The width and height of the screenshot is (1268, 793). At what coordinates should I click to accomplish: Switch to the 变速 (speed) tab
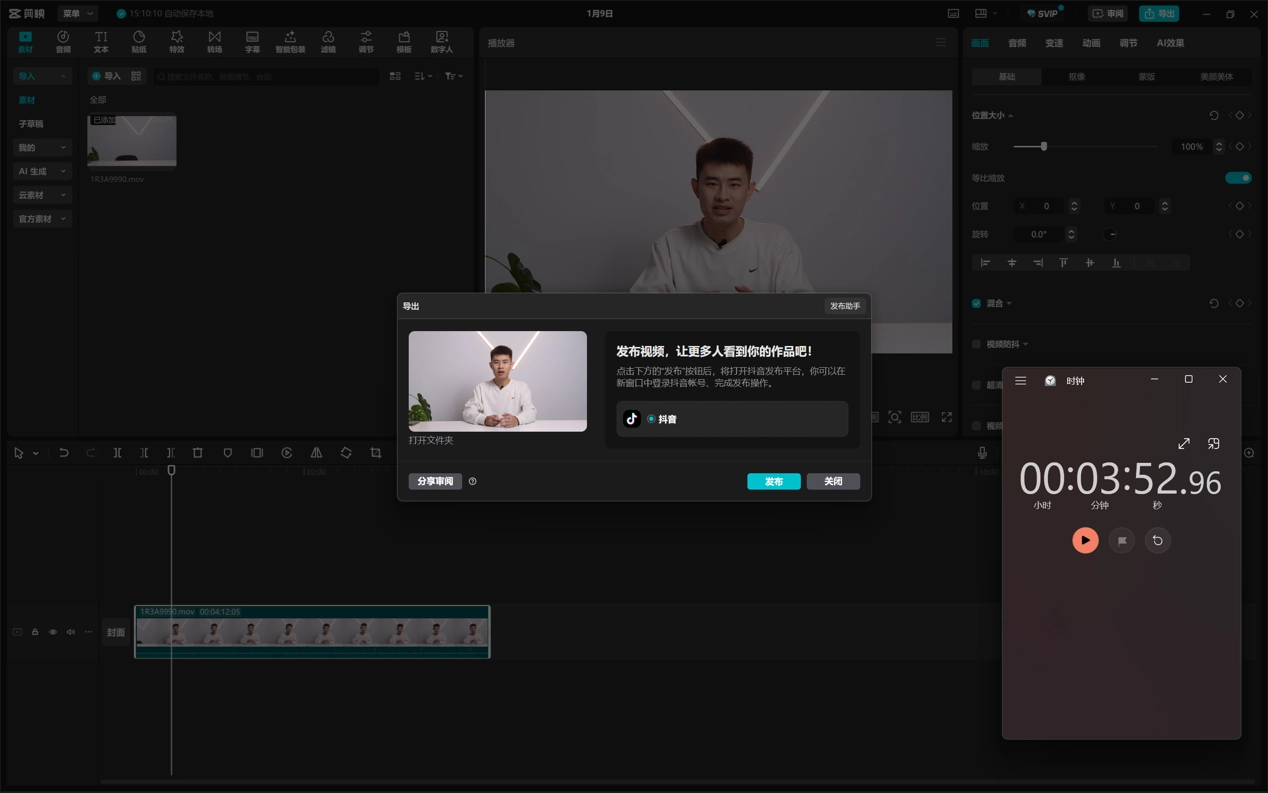(1054, 43)
